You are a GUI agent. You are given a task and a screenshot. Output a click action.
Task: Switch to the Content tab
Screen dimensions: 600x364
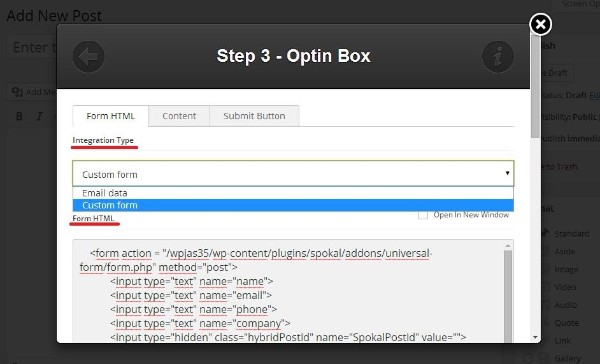tap(179, 116)
